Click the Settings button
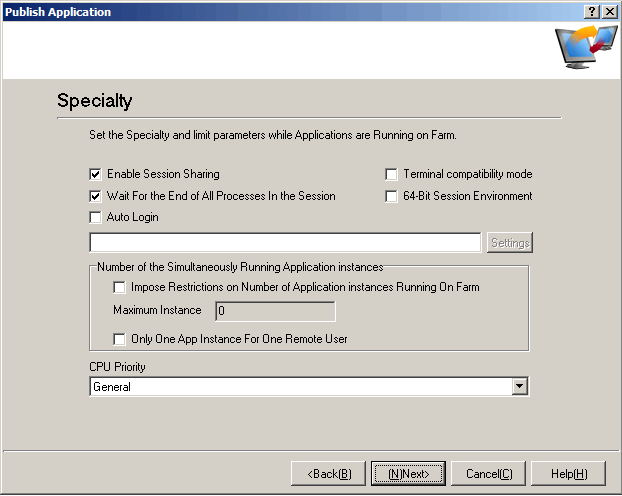This screenshot has height=496, width=622. click(x=510, y=243)
